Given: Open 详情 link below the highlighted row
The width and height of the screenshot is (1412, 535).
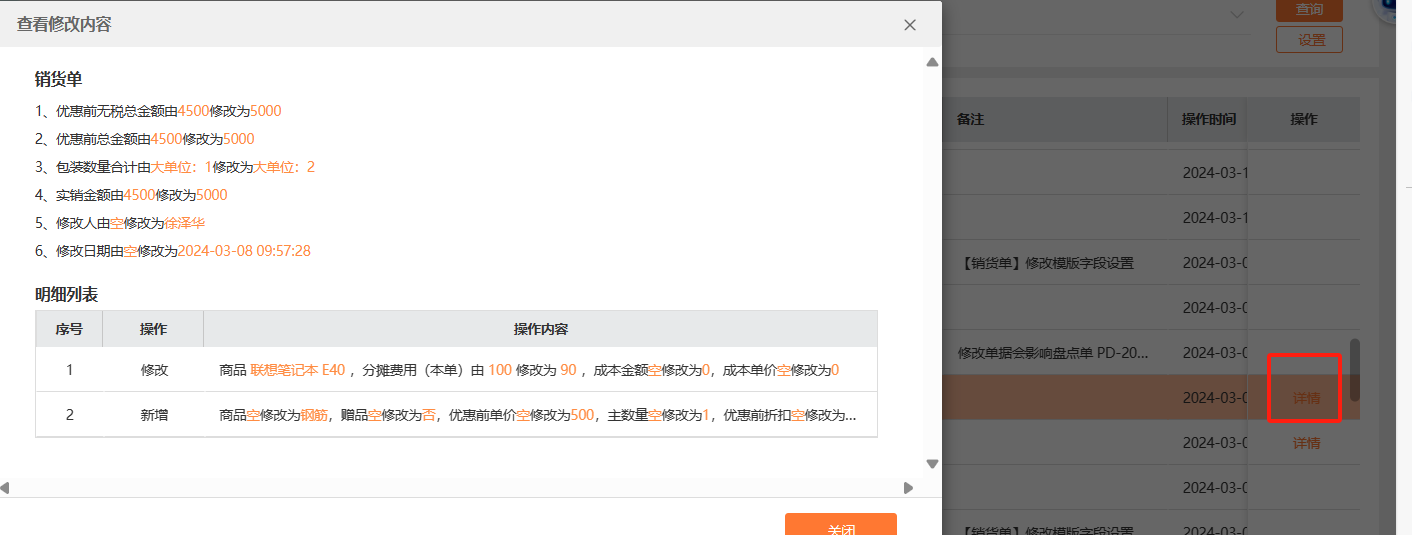Looking at the screenshot, I should tap(1306, 443).
